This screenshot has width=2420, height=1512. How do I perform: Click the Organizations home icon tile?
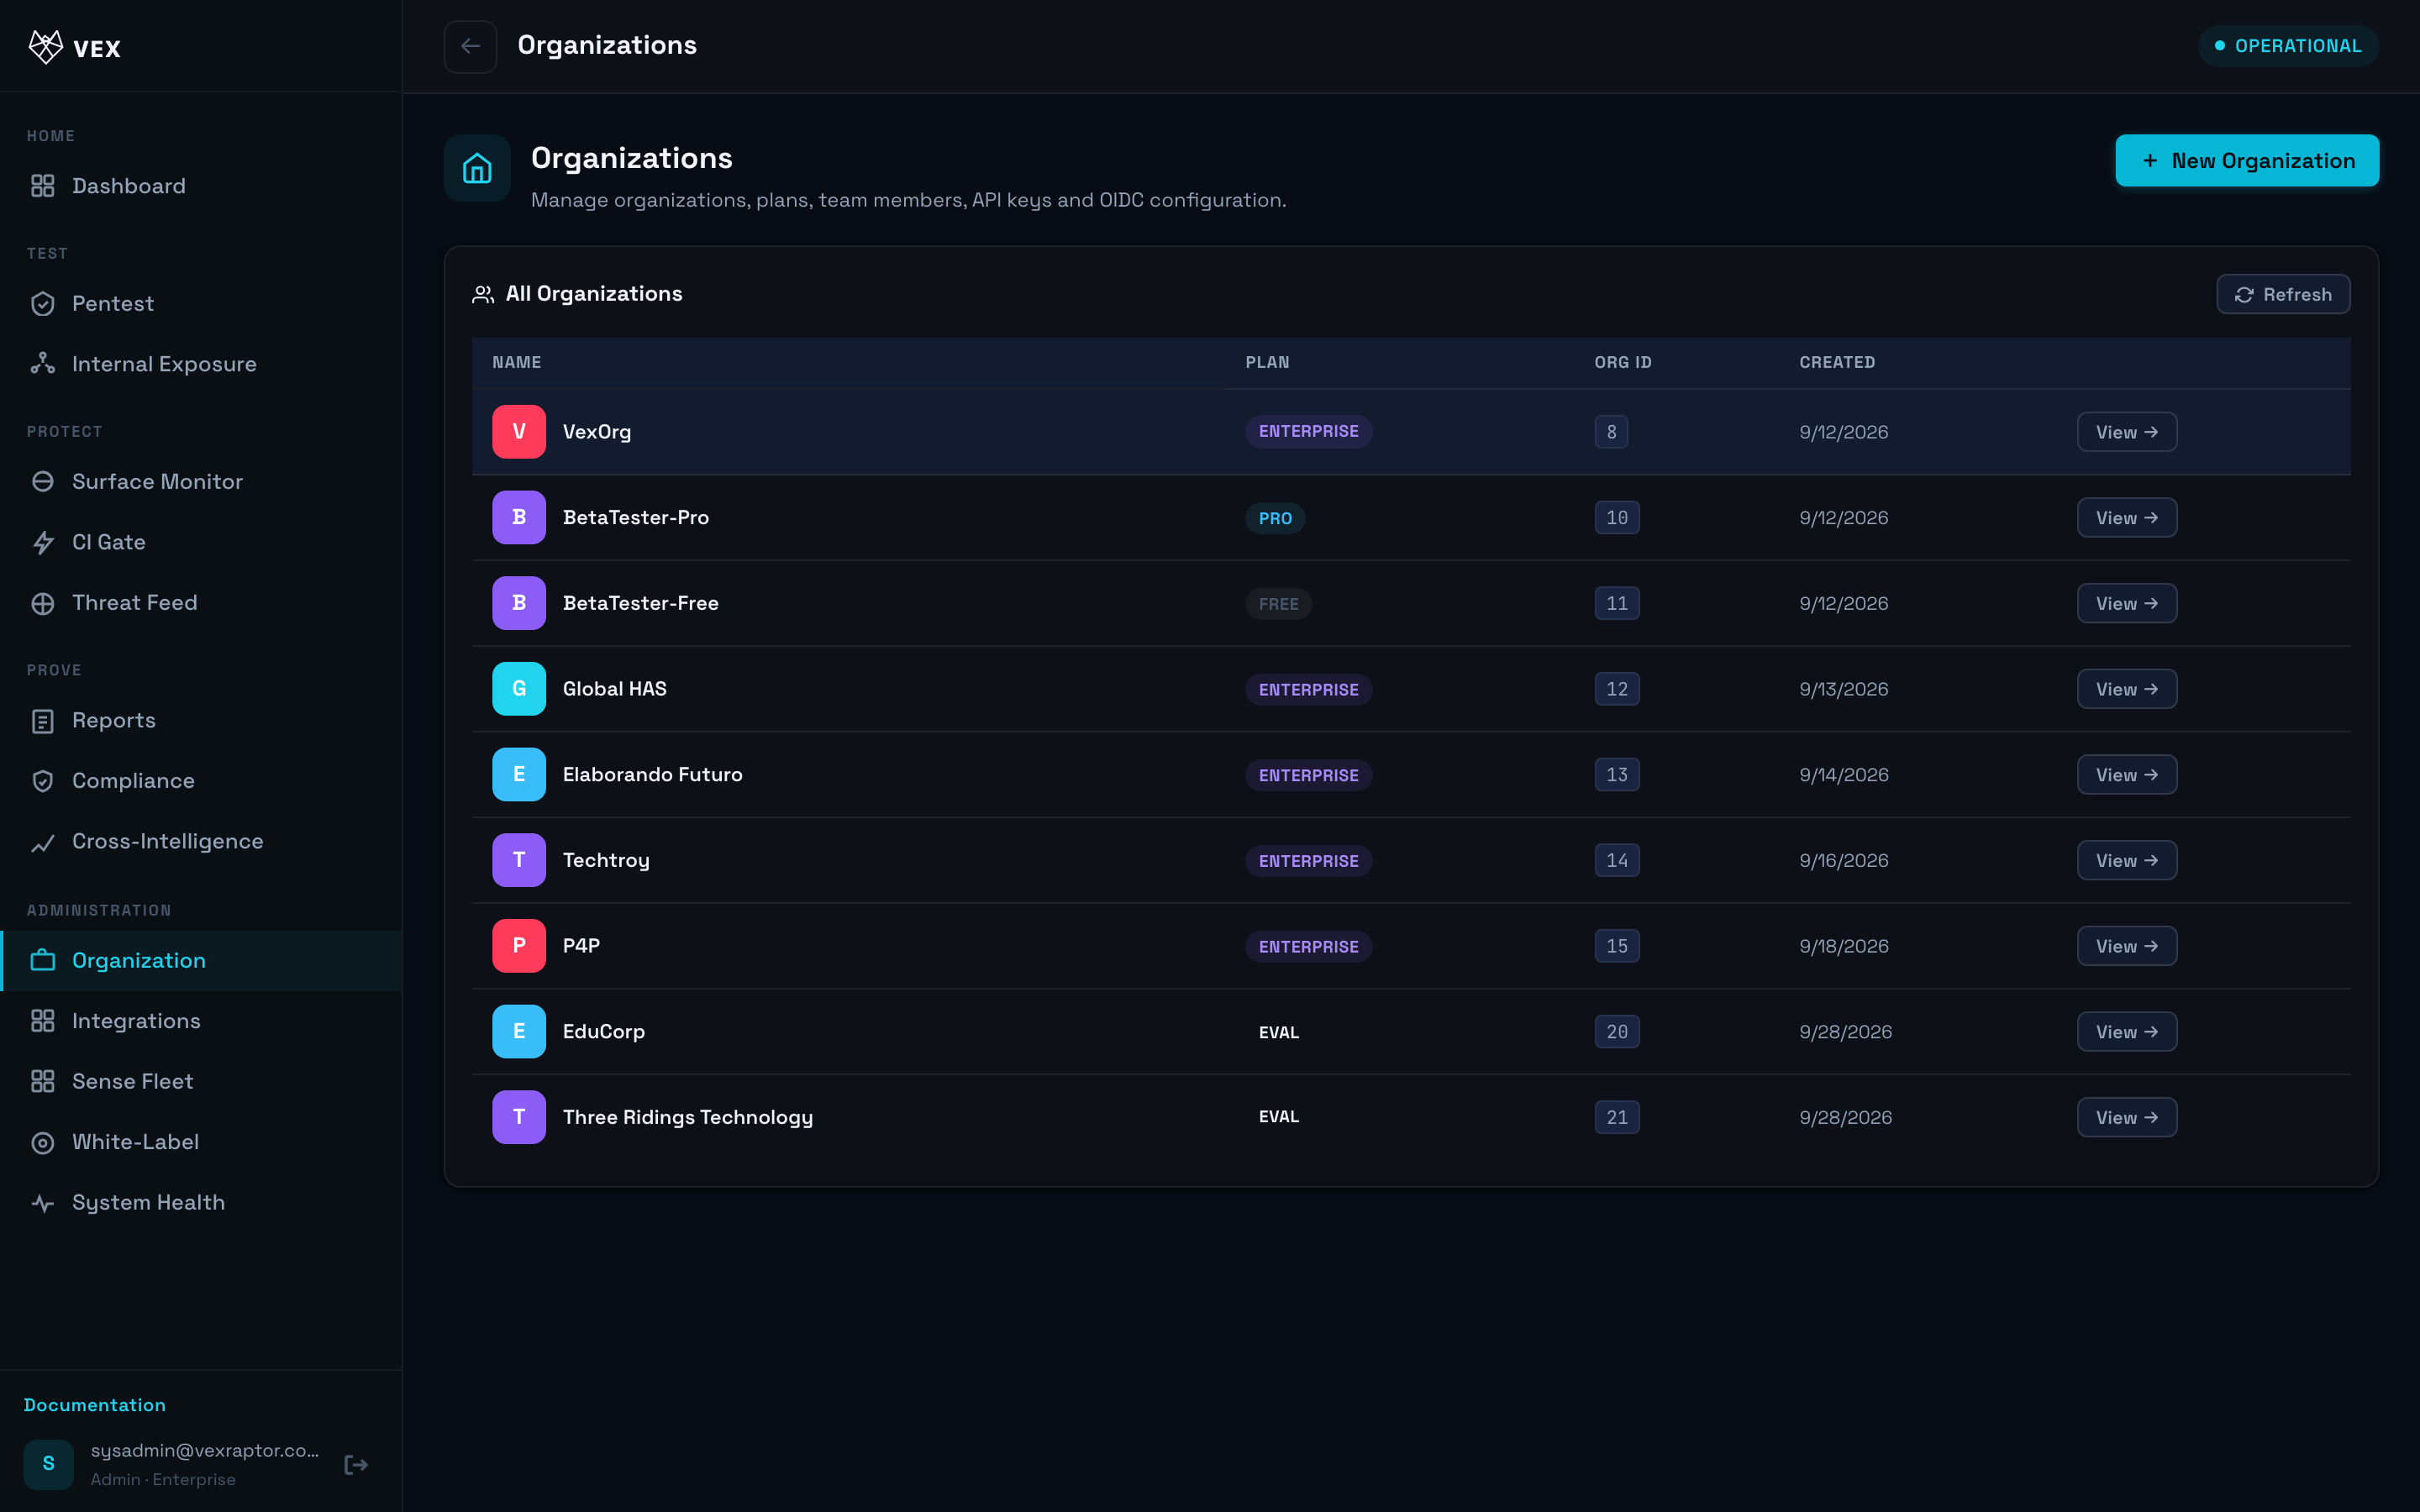point(477,168)
